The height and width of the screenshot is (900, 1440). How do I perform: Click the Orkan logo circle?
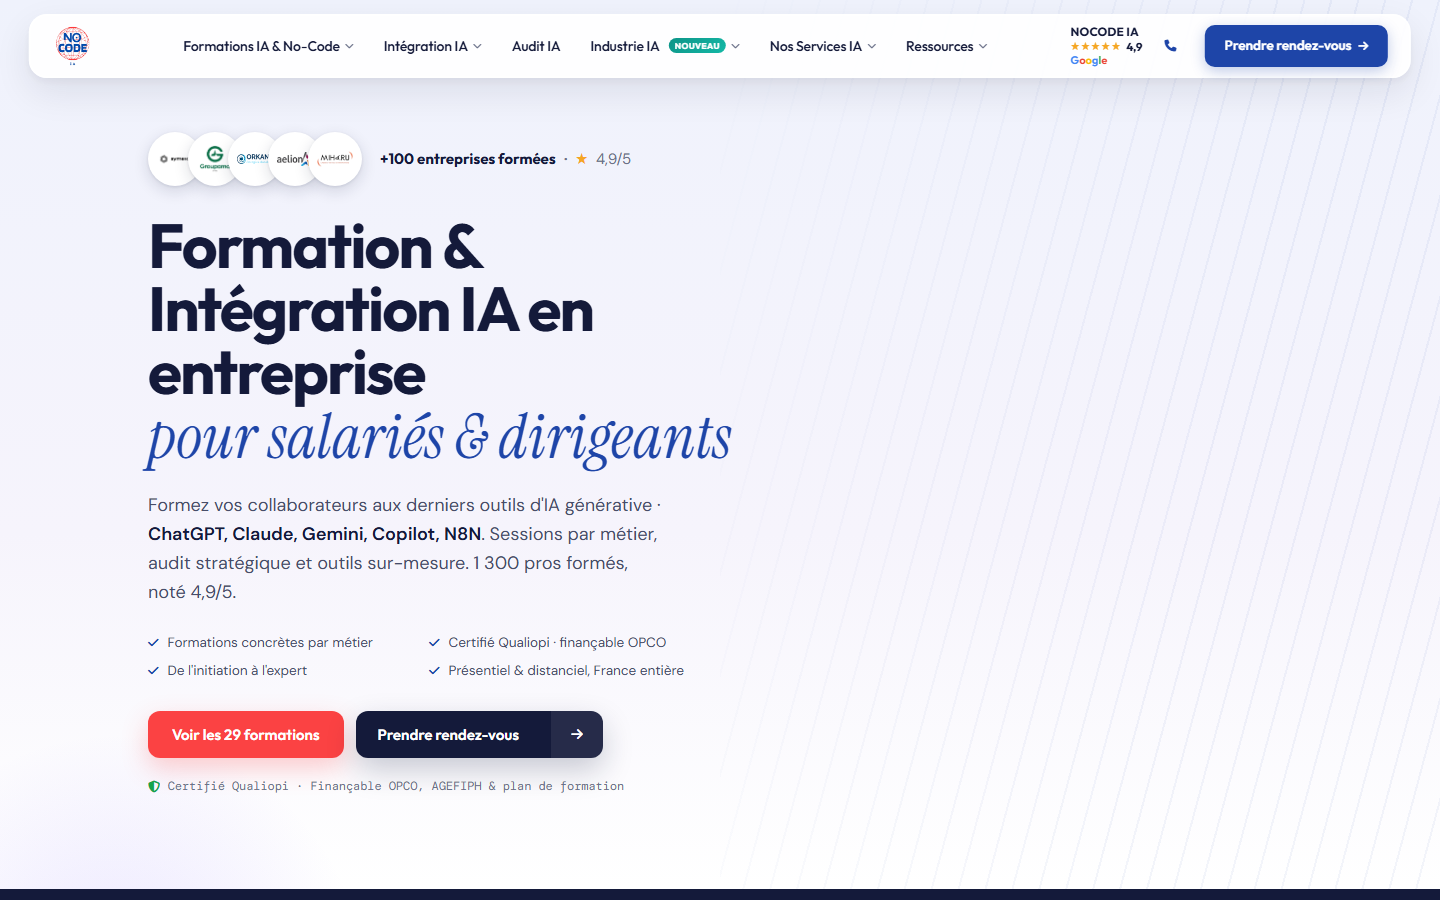(254, 159)
